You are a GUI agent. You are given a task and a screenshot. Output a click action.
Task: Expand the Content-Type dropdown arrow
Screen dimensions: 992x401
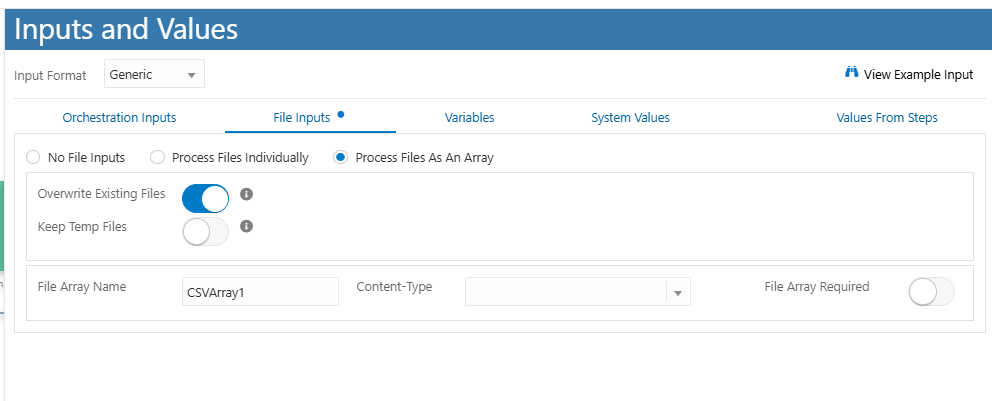click(678, 293)
